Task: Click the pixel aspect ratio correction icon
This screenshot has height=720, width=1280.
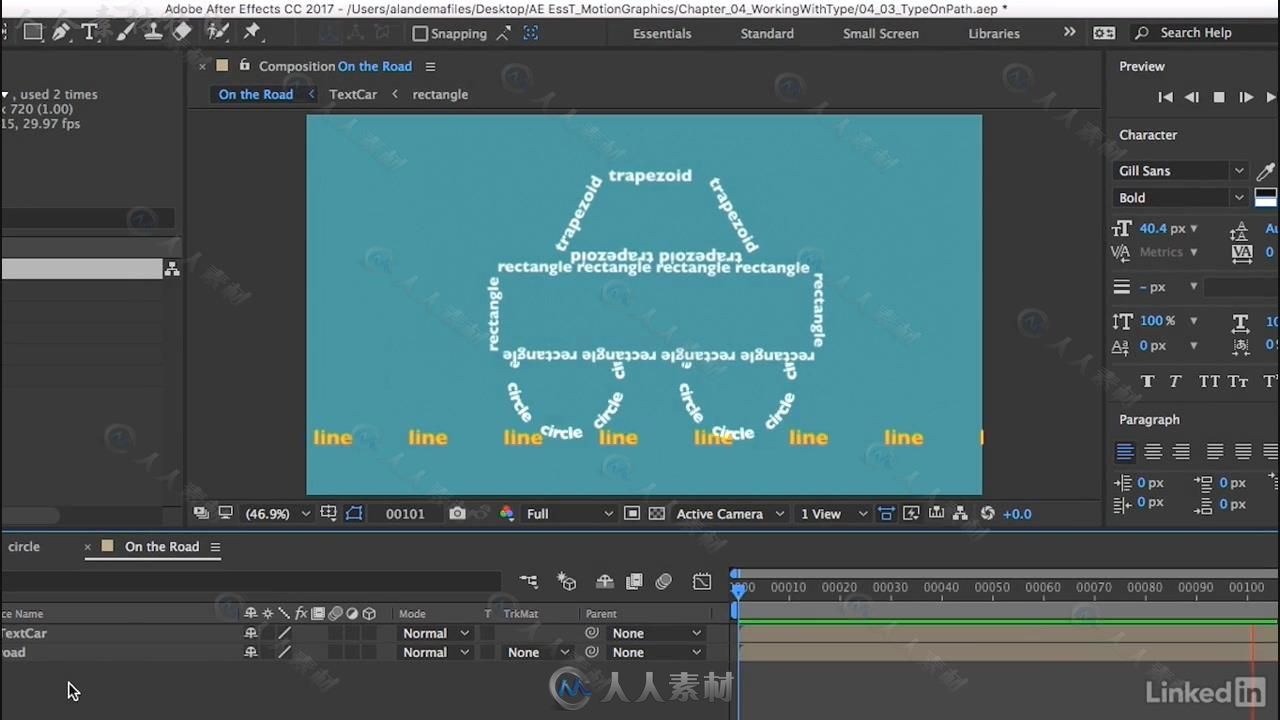Action: pyautogui.click(x=886, y=513)
